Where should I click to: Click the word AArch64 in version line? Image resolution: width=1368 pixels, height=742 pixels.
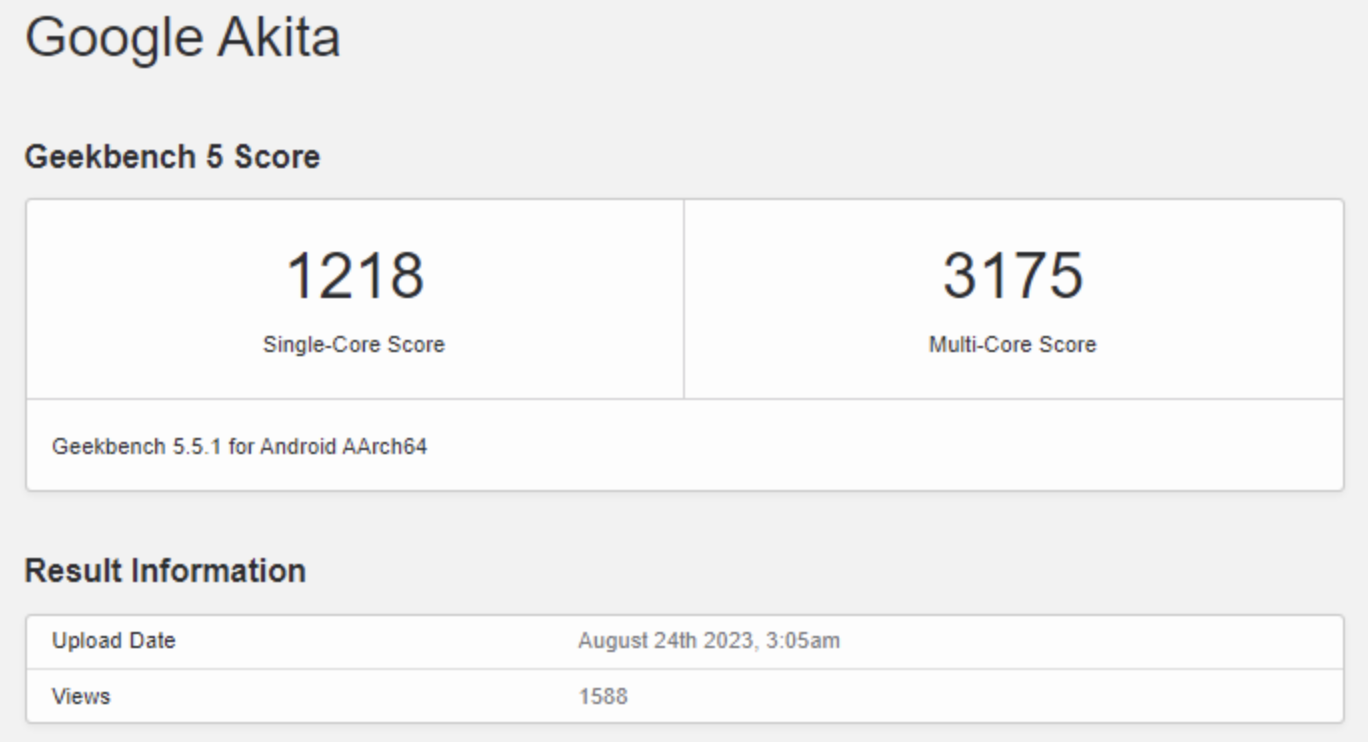[384, 447]
